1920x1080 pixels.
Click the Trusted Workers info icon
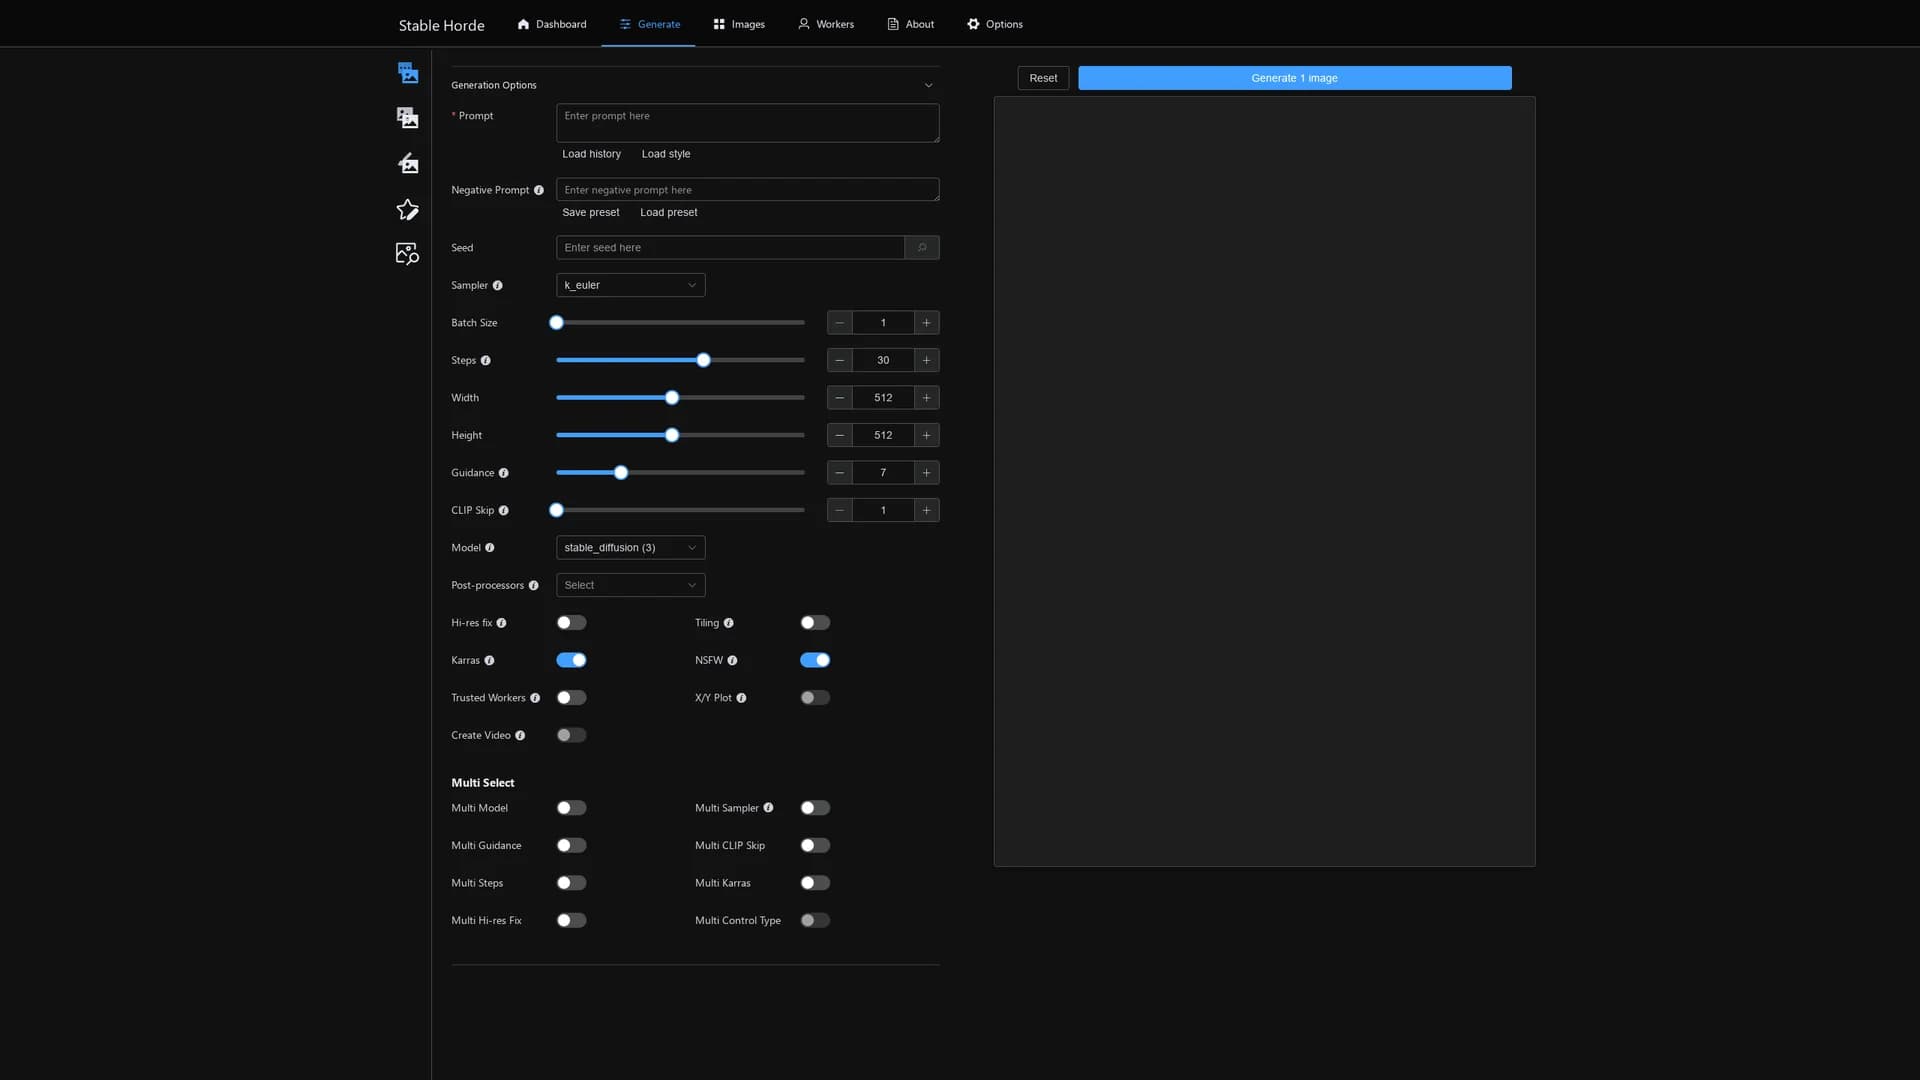[x=535, y=698]
